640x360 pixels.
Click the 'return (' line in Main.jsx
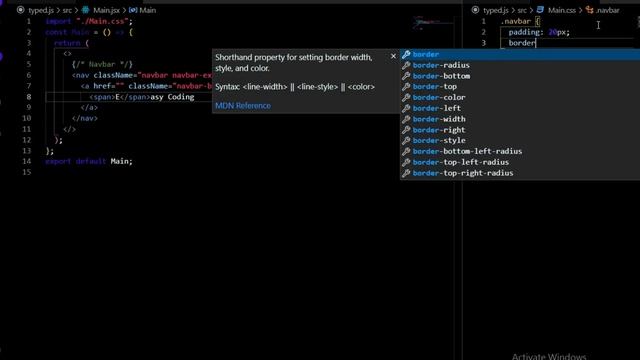pos(71,43)
